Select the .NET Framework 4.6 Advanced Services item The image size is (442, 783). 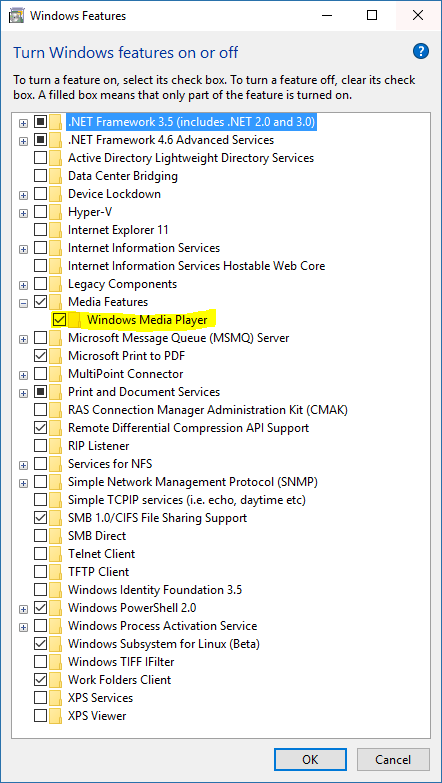point(171,140)
